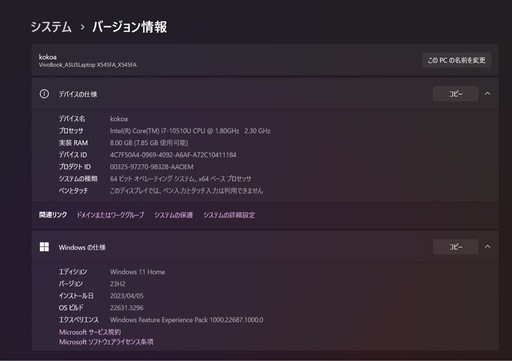Screen dimensions: 512x361
Task: Click the 64 ビット system type value
Action: coord(181,179)
